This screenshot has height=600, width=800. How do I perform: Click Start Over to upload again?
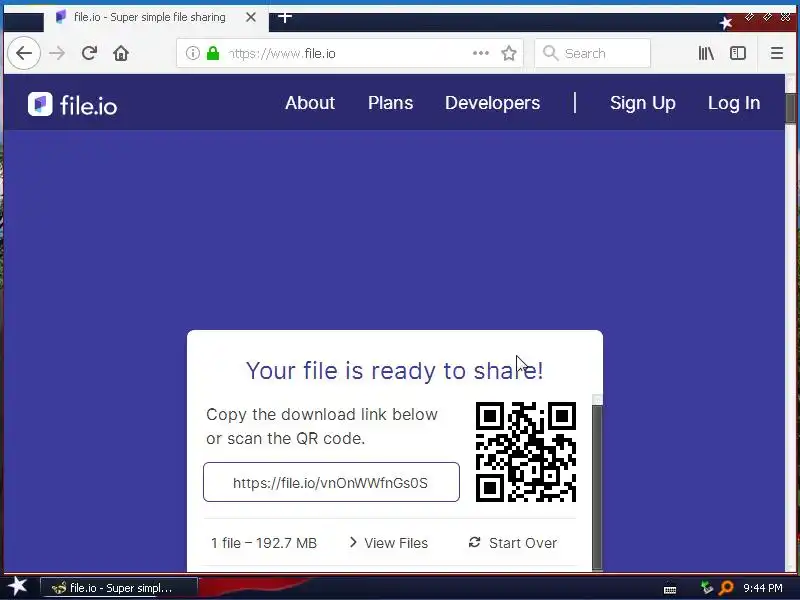(x=513, y=543)
